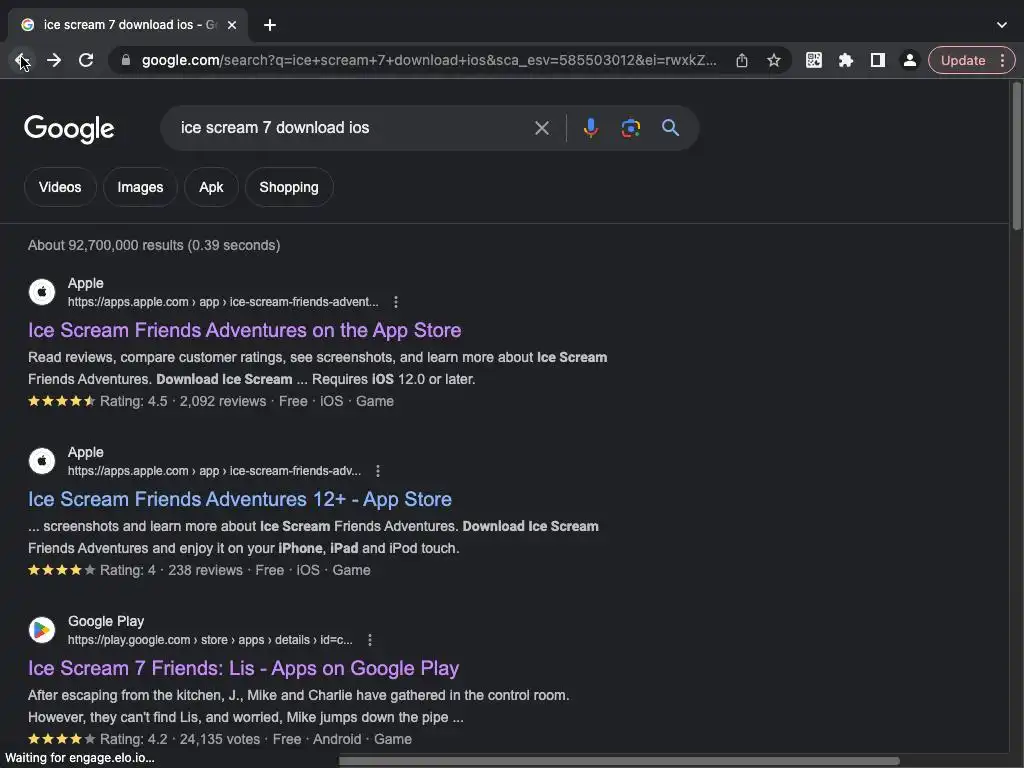Click inside the Google search box
Screen dimensions: 1024x768
[353, 128]
